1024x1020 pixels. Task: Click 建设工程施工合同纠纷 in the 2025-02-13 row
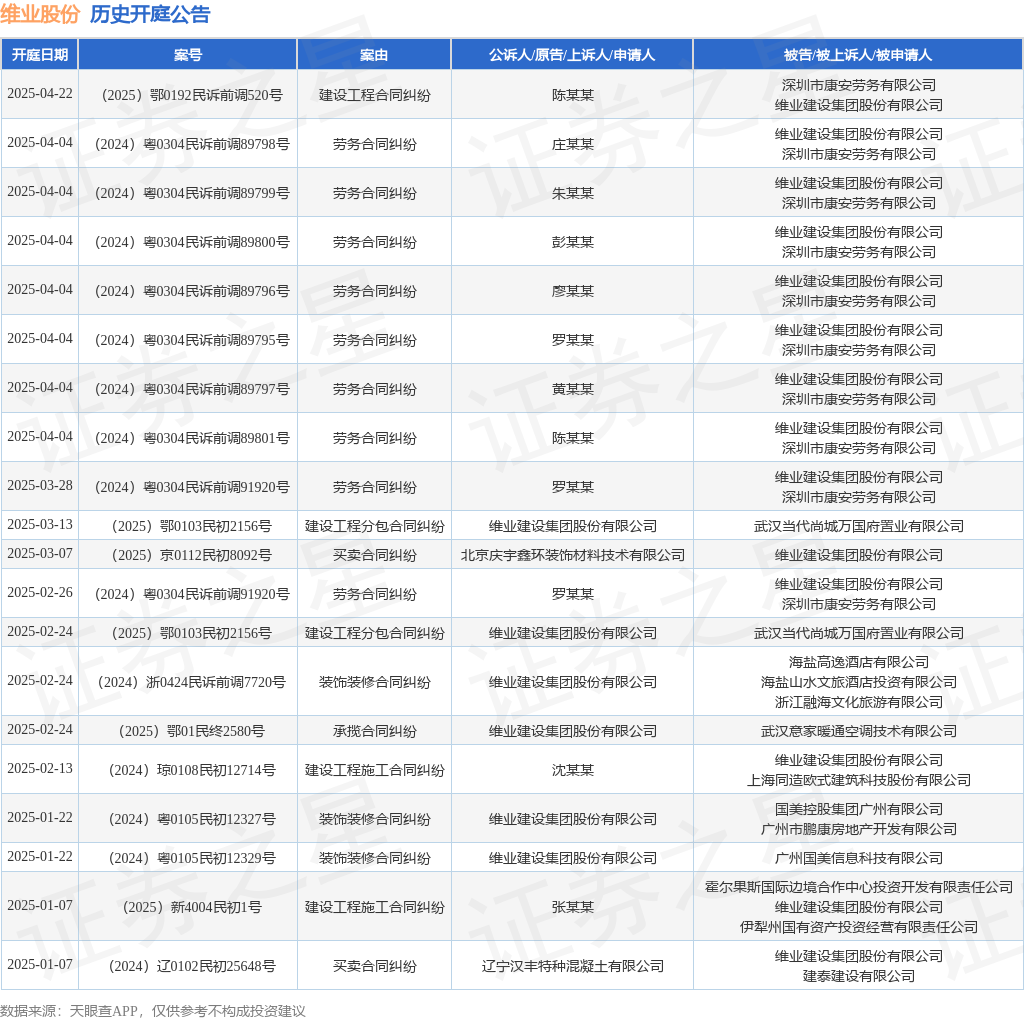[375, 771]
